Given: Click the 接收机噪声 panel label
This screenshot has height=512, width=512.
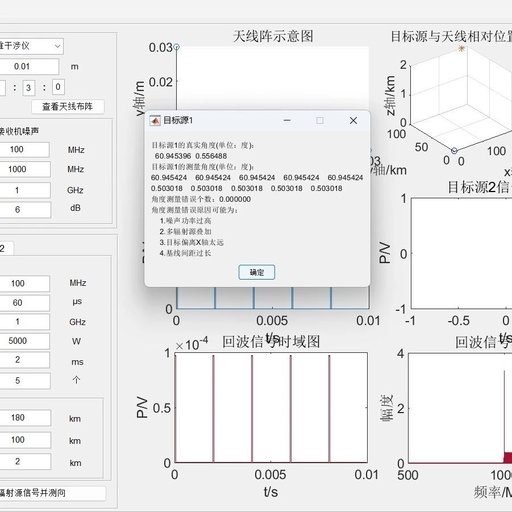Looking at the screenshot, I should pos(19,131).
